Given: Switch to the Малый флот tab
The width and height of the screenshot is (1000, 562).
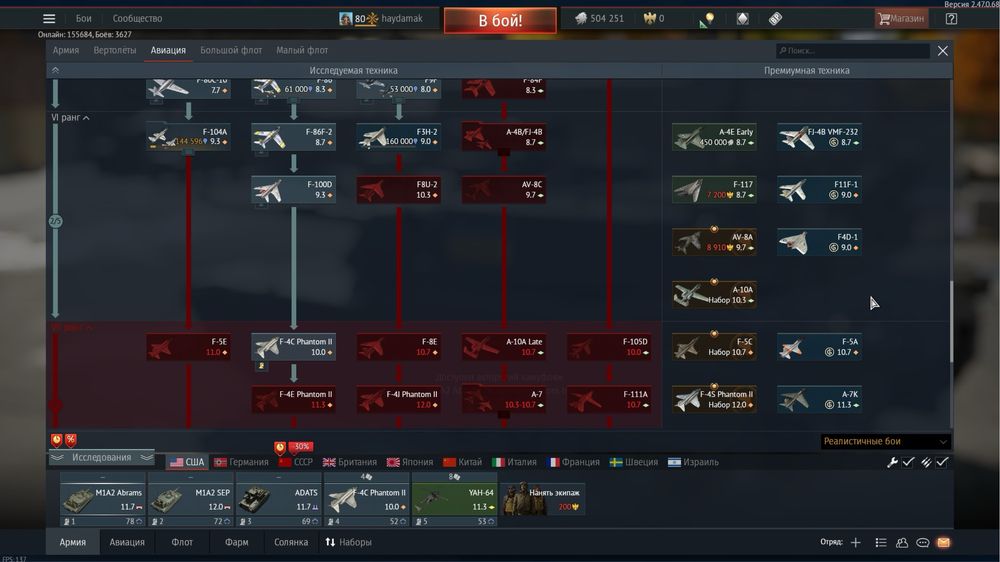Looking at the screenshot, I should coord(302,50).
